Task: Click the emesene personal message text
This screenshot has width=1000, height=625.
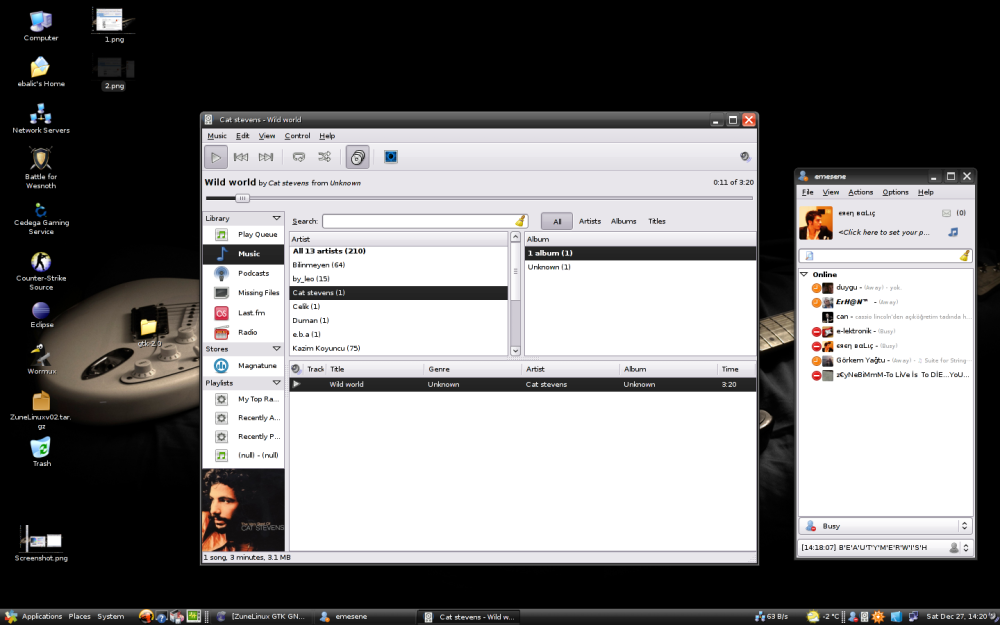Action: pyautogui.click(x=883, y=232)
